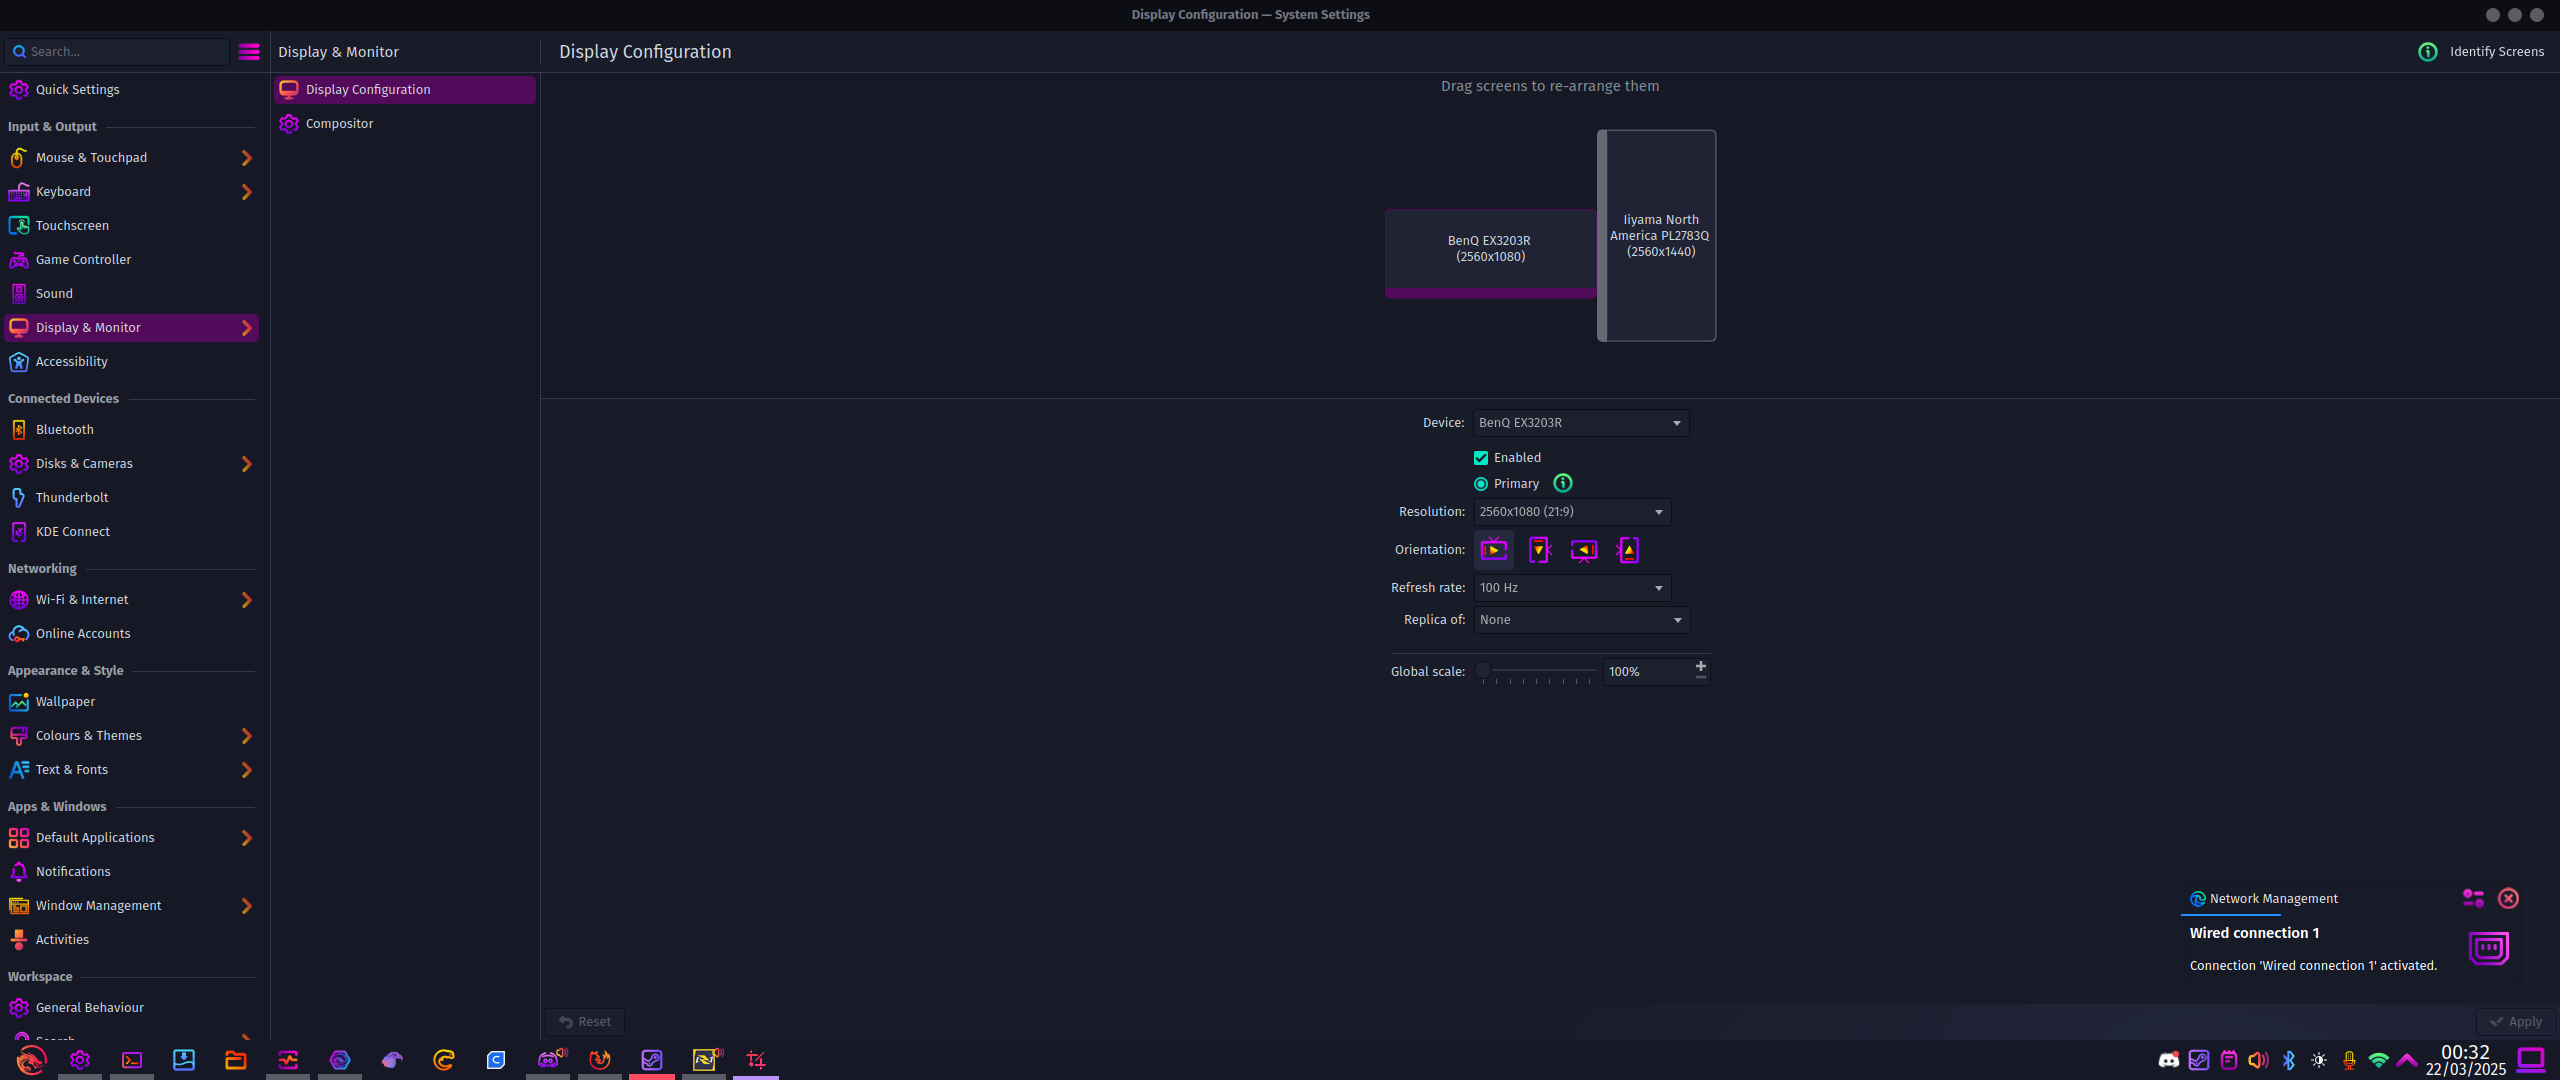Open the hamburger menu next to search
Screen dimensions: 2560x1080
click(249, 52)
